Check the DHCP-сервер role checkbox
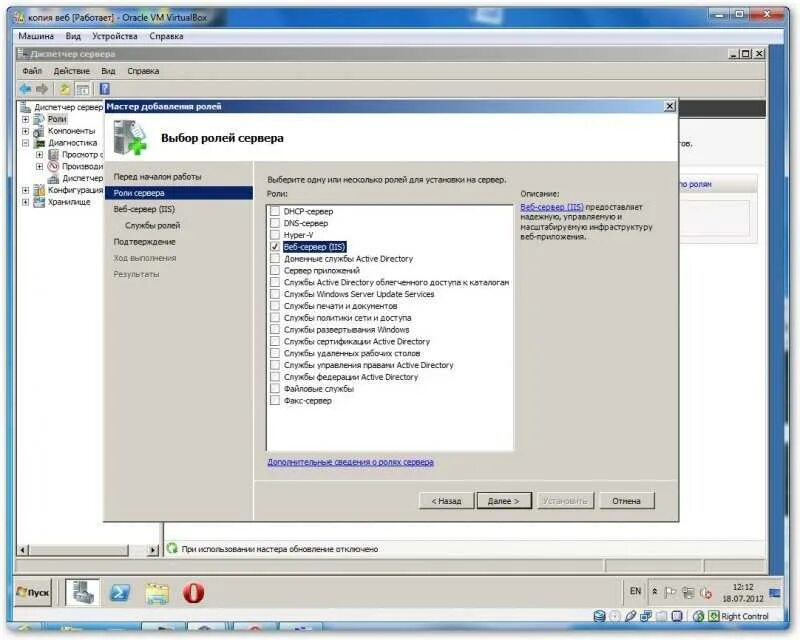 (x=275, y=211)
